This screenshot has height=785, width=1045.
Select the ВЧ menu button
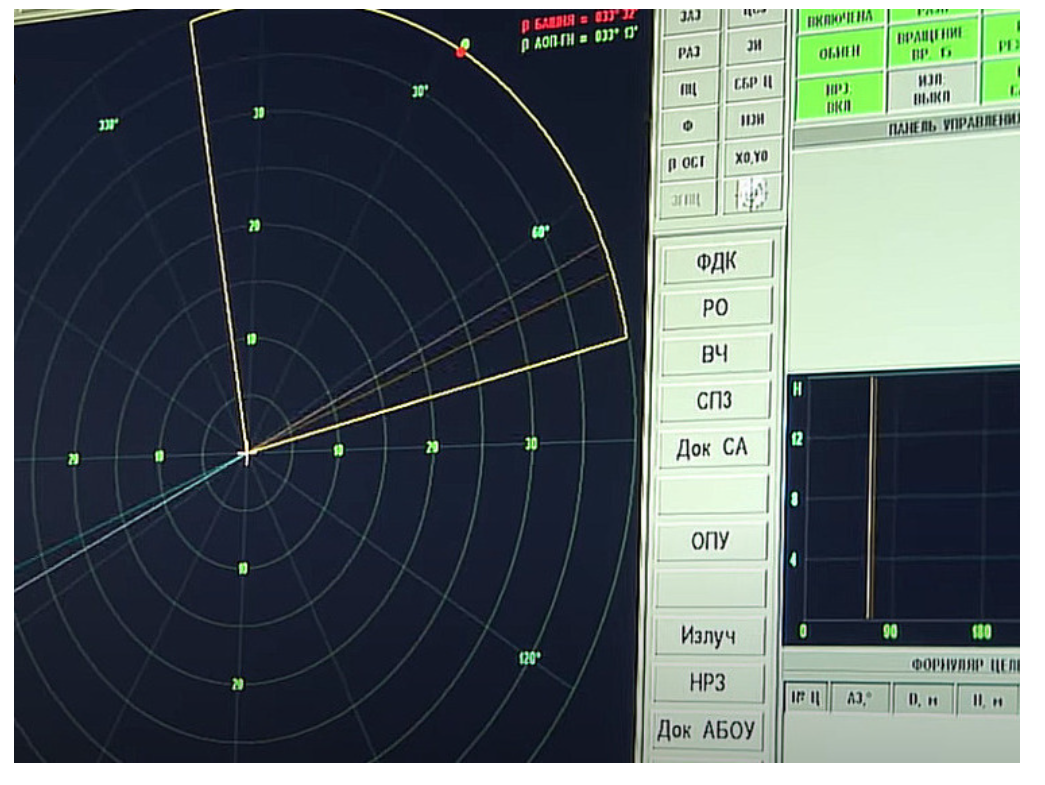(x=714, y=354)
